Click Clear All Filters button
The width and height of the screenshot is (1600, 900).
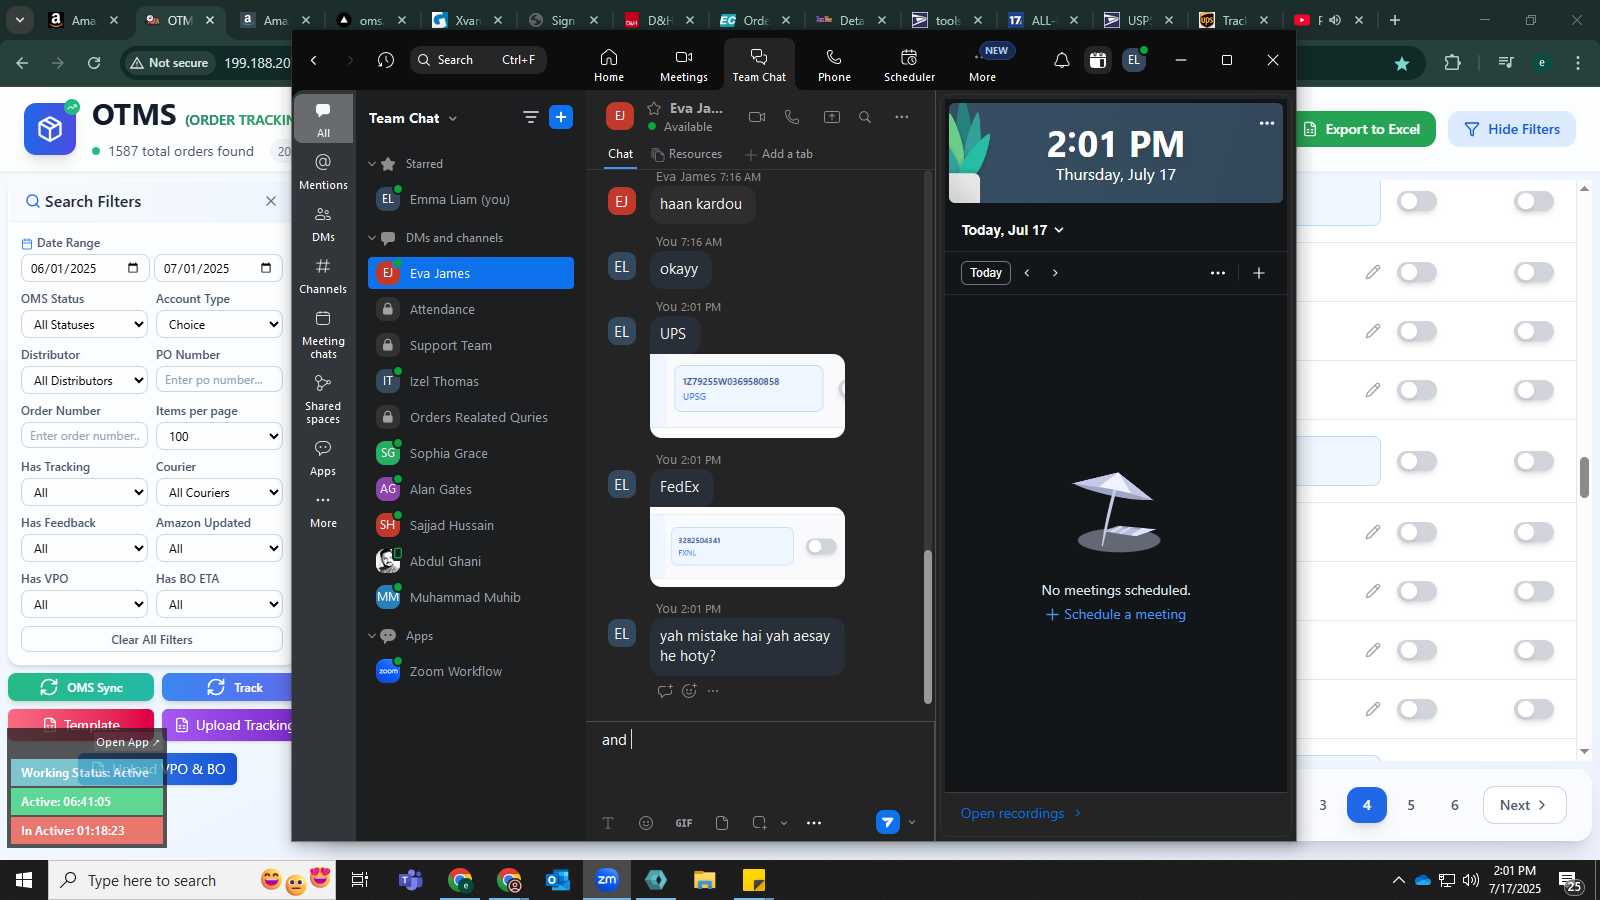pyautogui.click(x=152, y=640)
